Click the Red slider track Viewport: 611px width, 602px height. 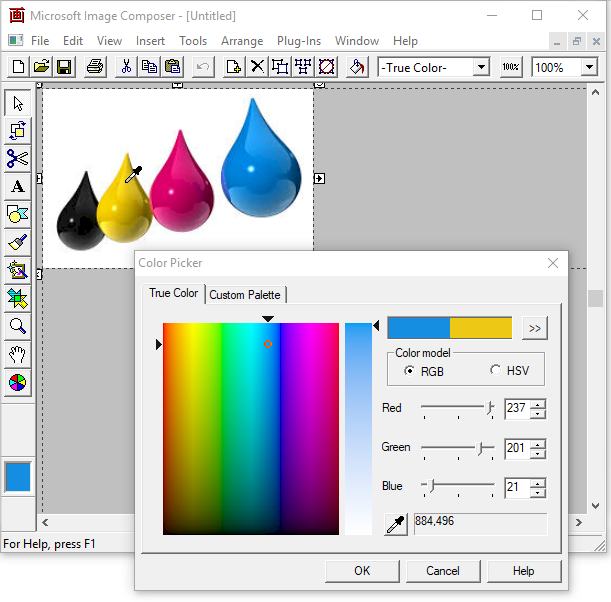(456, 408)
